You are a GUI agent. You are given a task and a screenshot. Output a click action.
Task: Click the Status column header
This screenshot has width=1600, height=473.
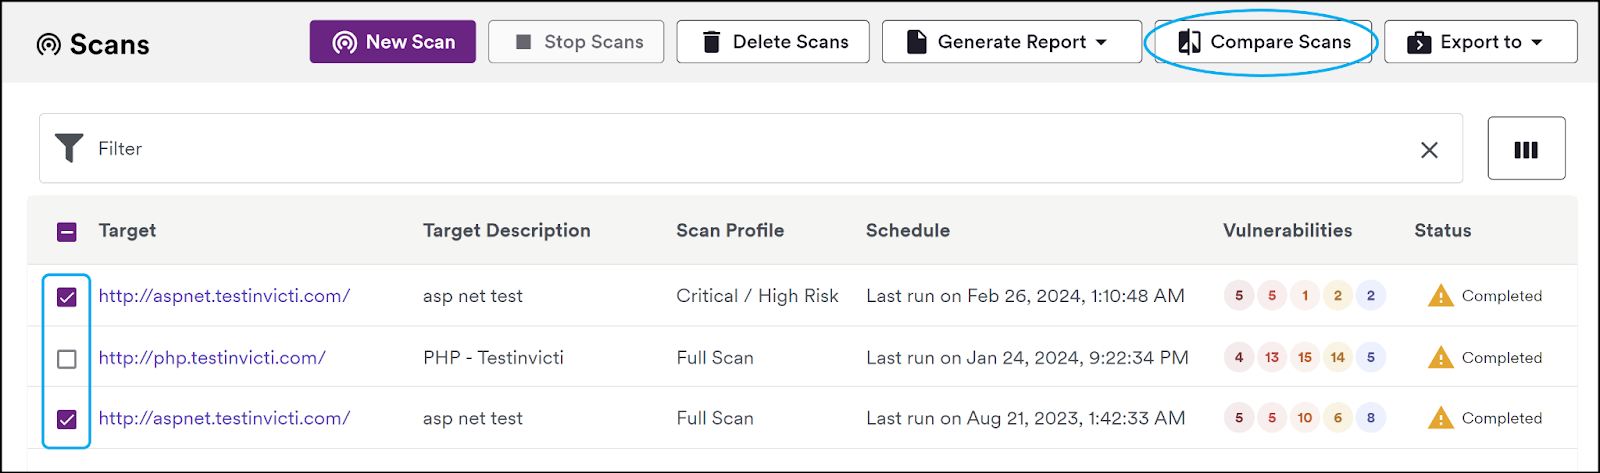click(x=1442, y=231)
